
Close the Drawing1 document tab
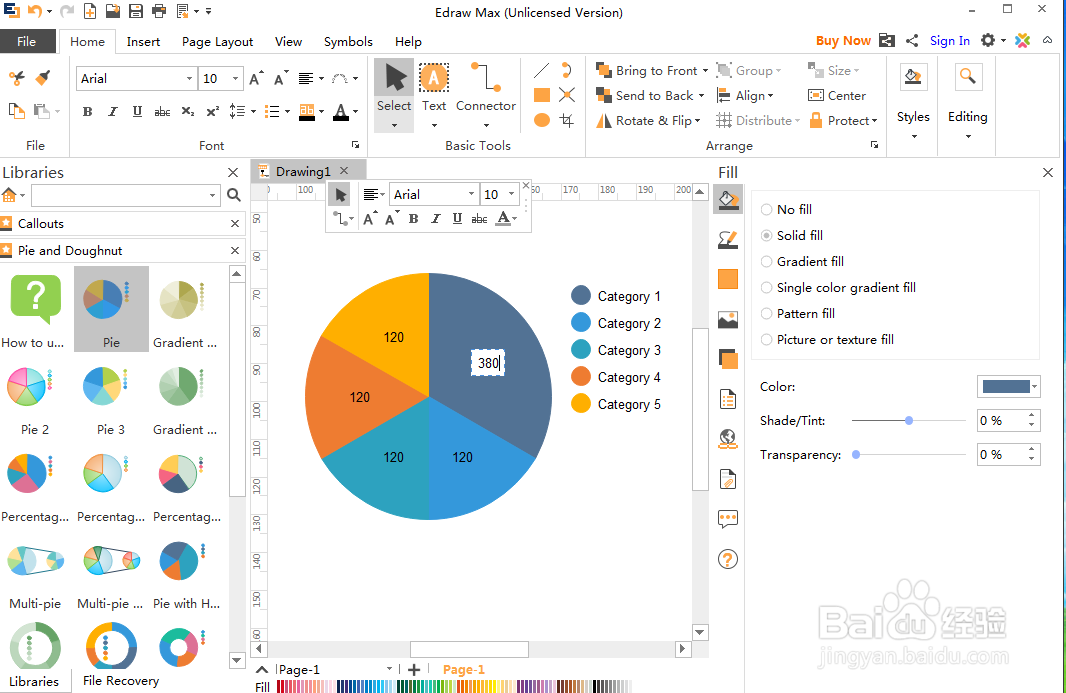[344, 171]
